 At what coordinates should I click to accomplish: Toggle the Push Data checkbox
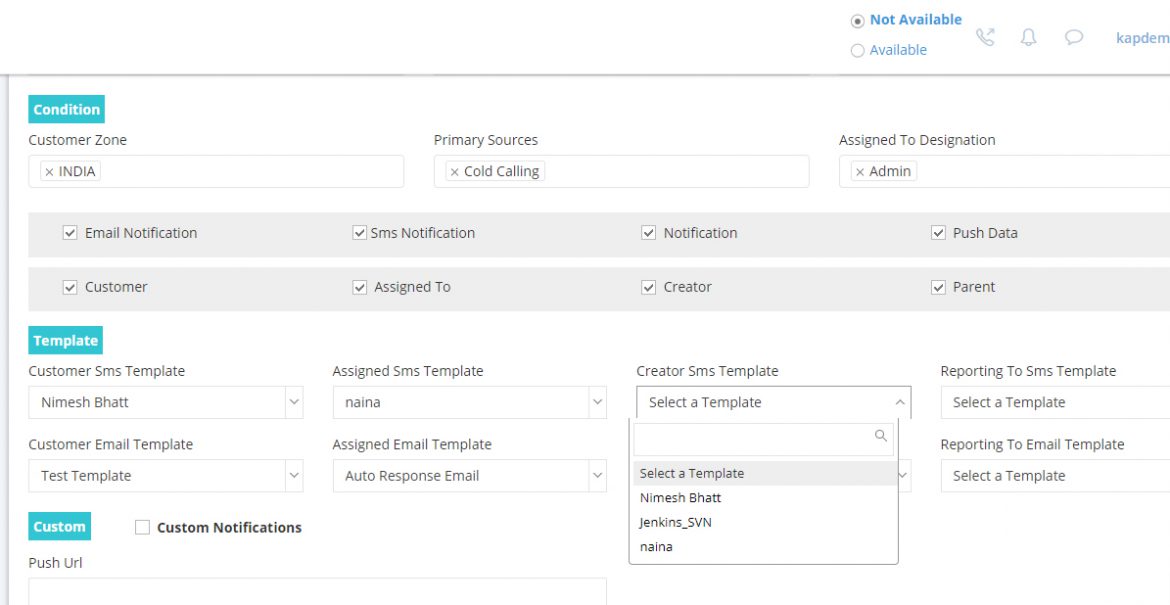click(x=938, y=233)
